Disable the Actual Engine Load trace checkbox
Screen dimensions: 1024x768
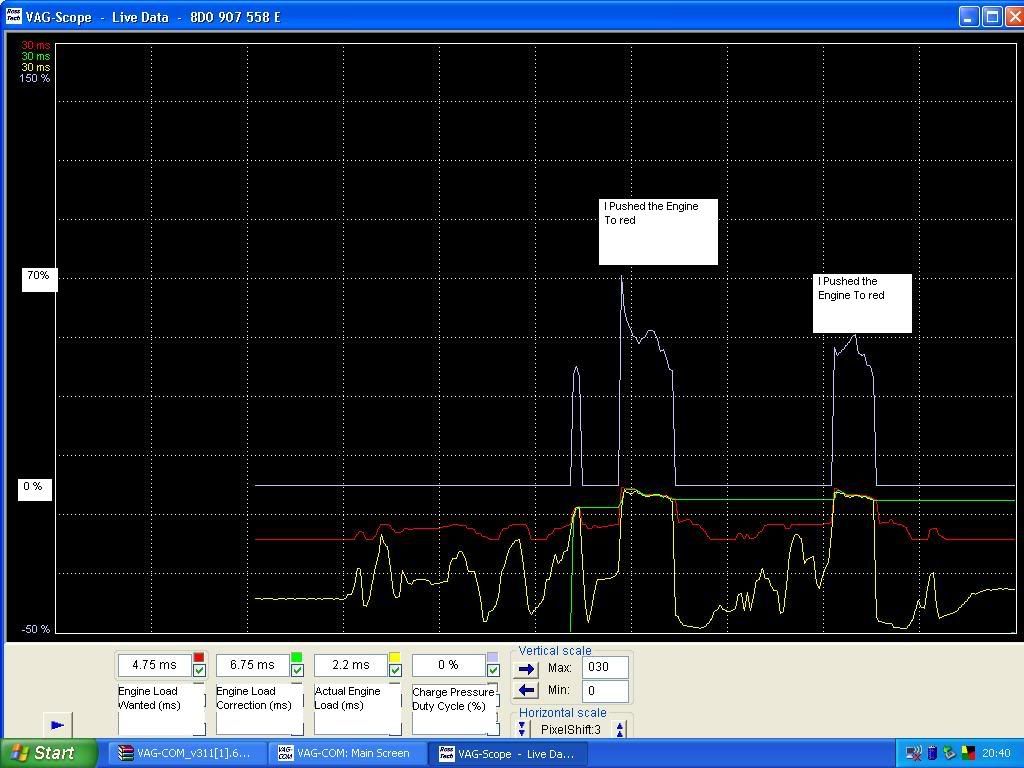tap(395, 670)
